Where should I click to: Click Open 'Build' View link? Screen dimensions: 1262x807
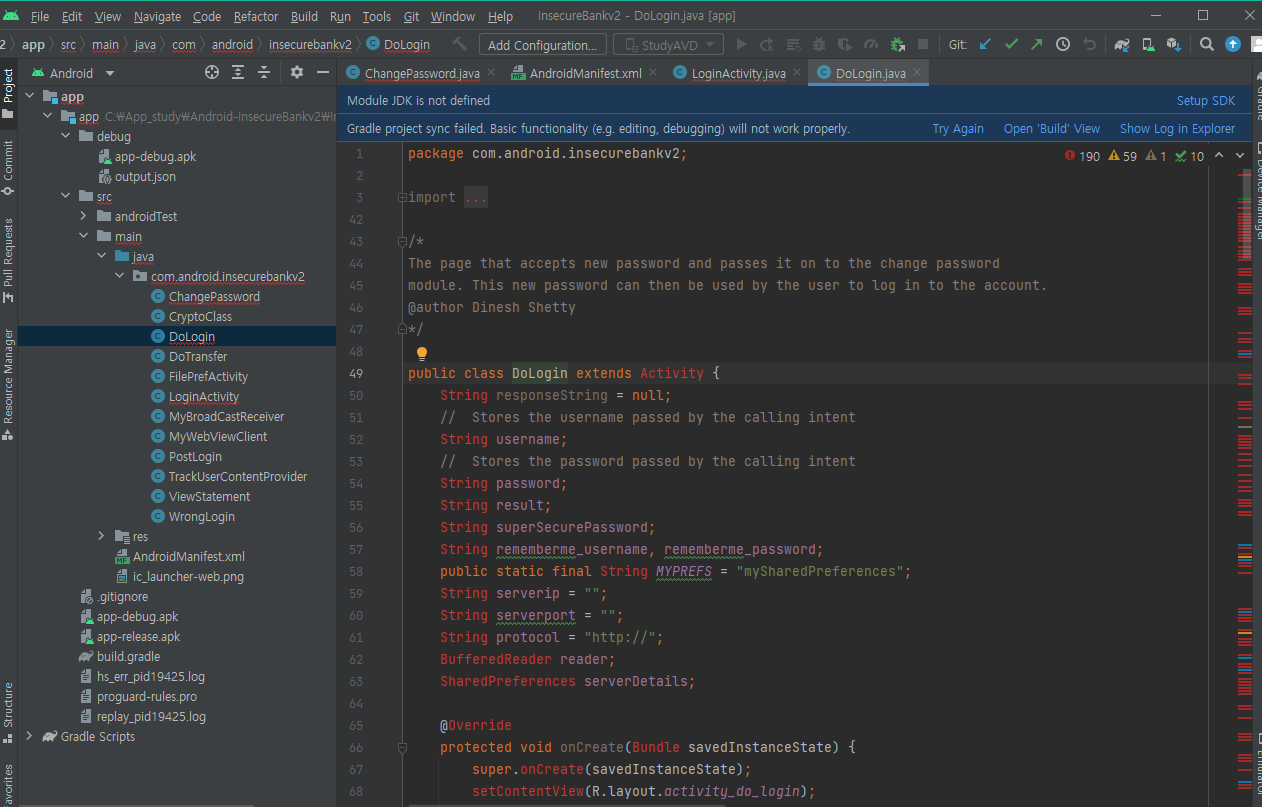coord(1052,129)
